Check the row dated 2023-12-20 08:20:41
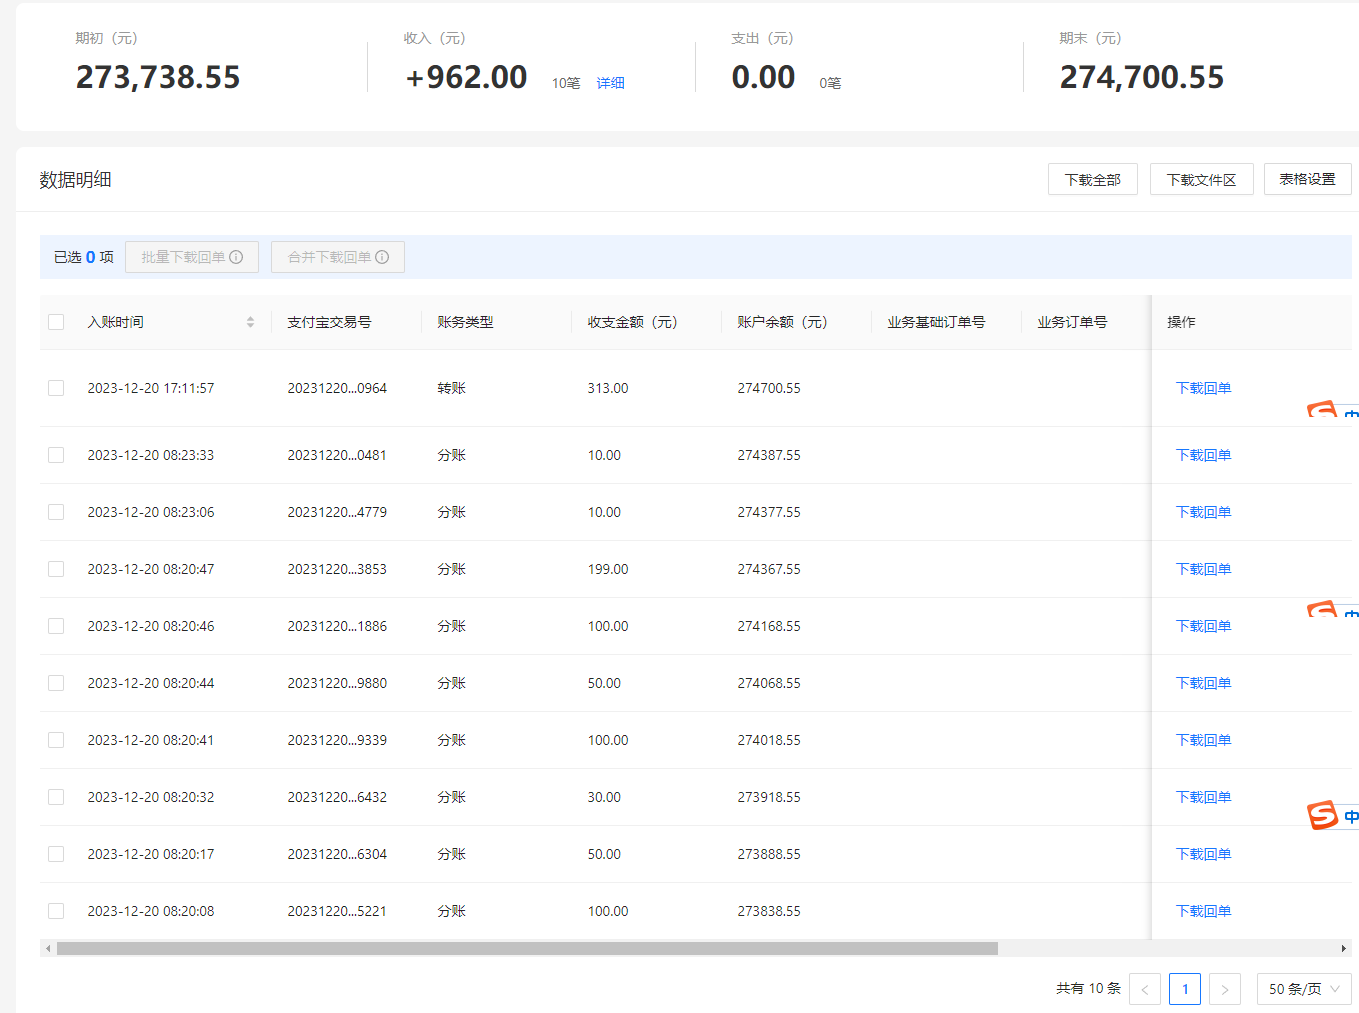 (56, 740)
